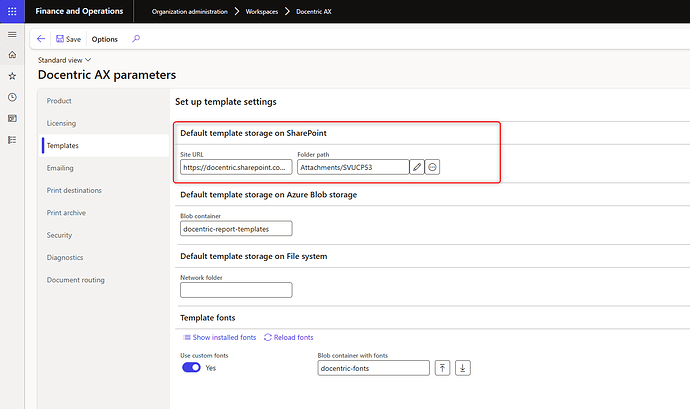This screenshot has width=690, height=409.
Task: Click the ellipsis circle button beside Folder path
Action: (433, 167)
